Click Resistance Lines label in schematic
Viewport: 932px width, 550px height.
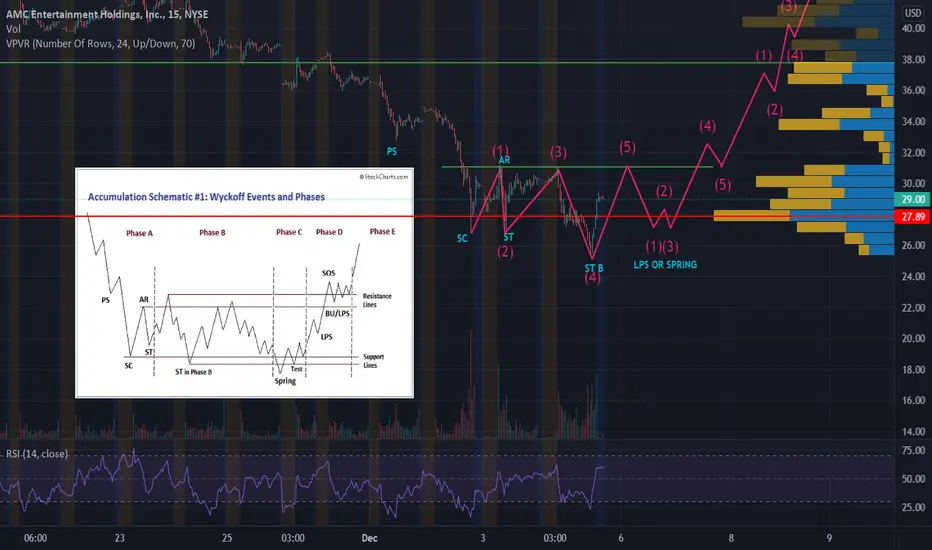pos(377,300)
